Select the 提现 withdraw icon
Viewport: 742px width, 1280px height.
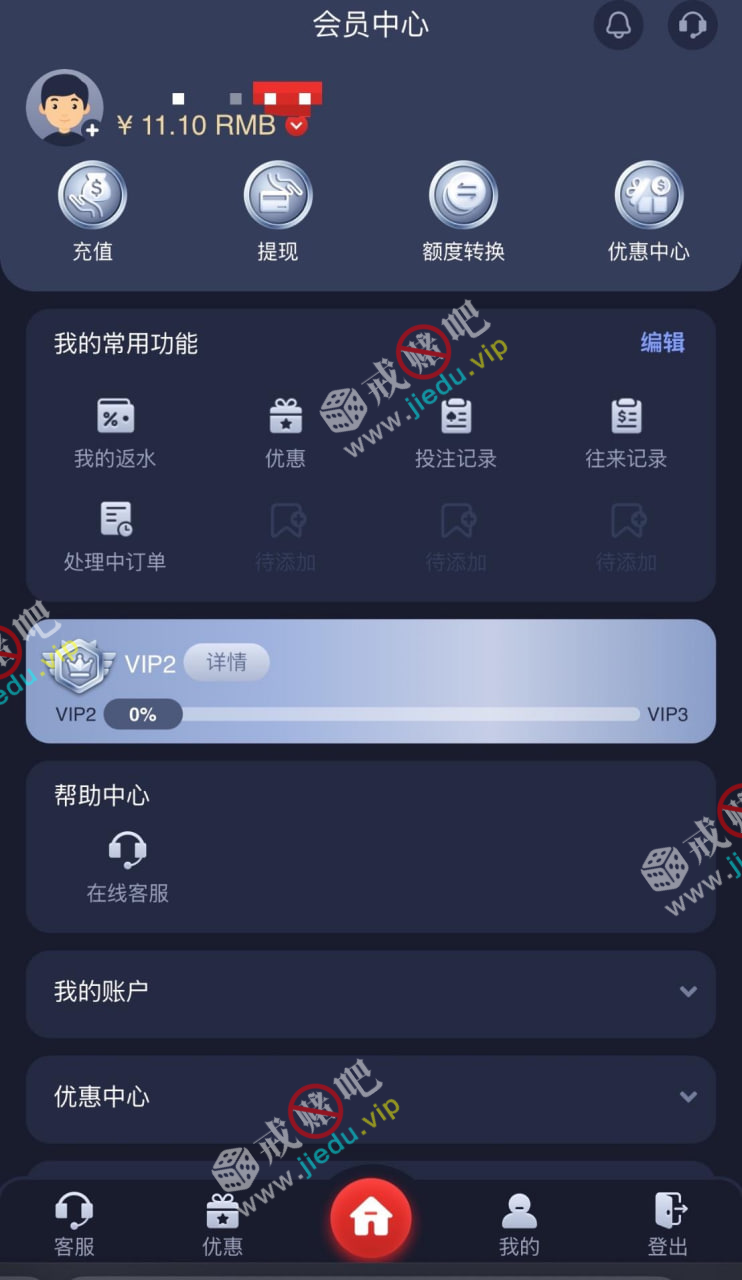[x=278, y=195]
